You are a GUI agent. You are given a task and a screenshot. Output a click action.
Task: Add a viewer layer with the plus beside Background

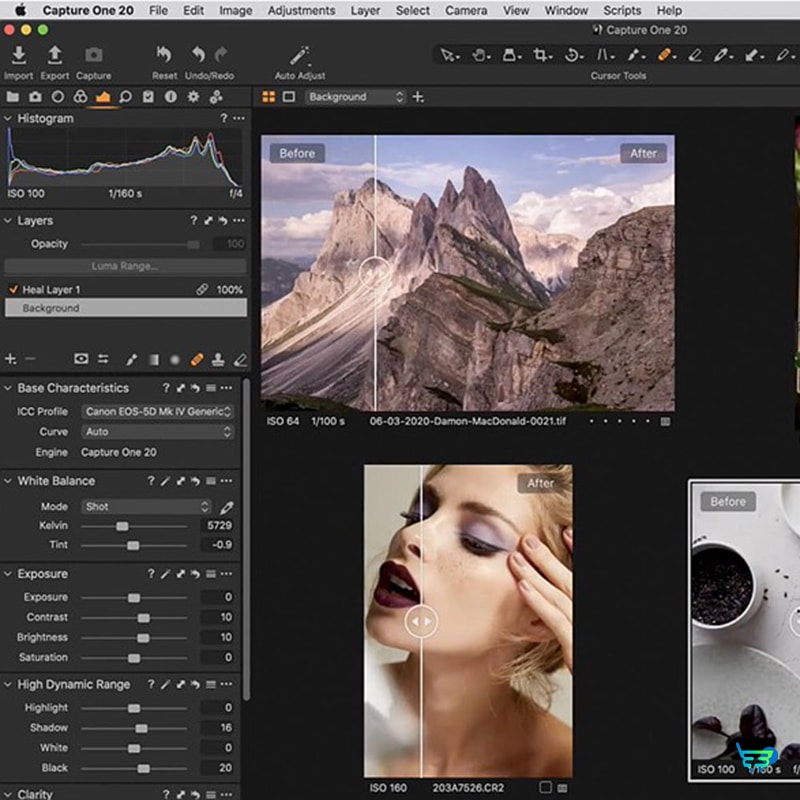(418, 97)
